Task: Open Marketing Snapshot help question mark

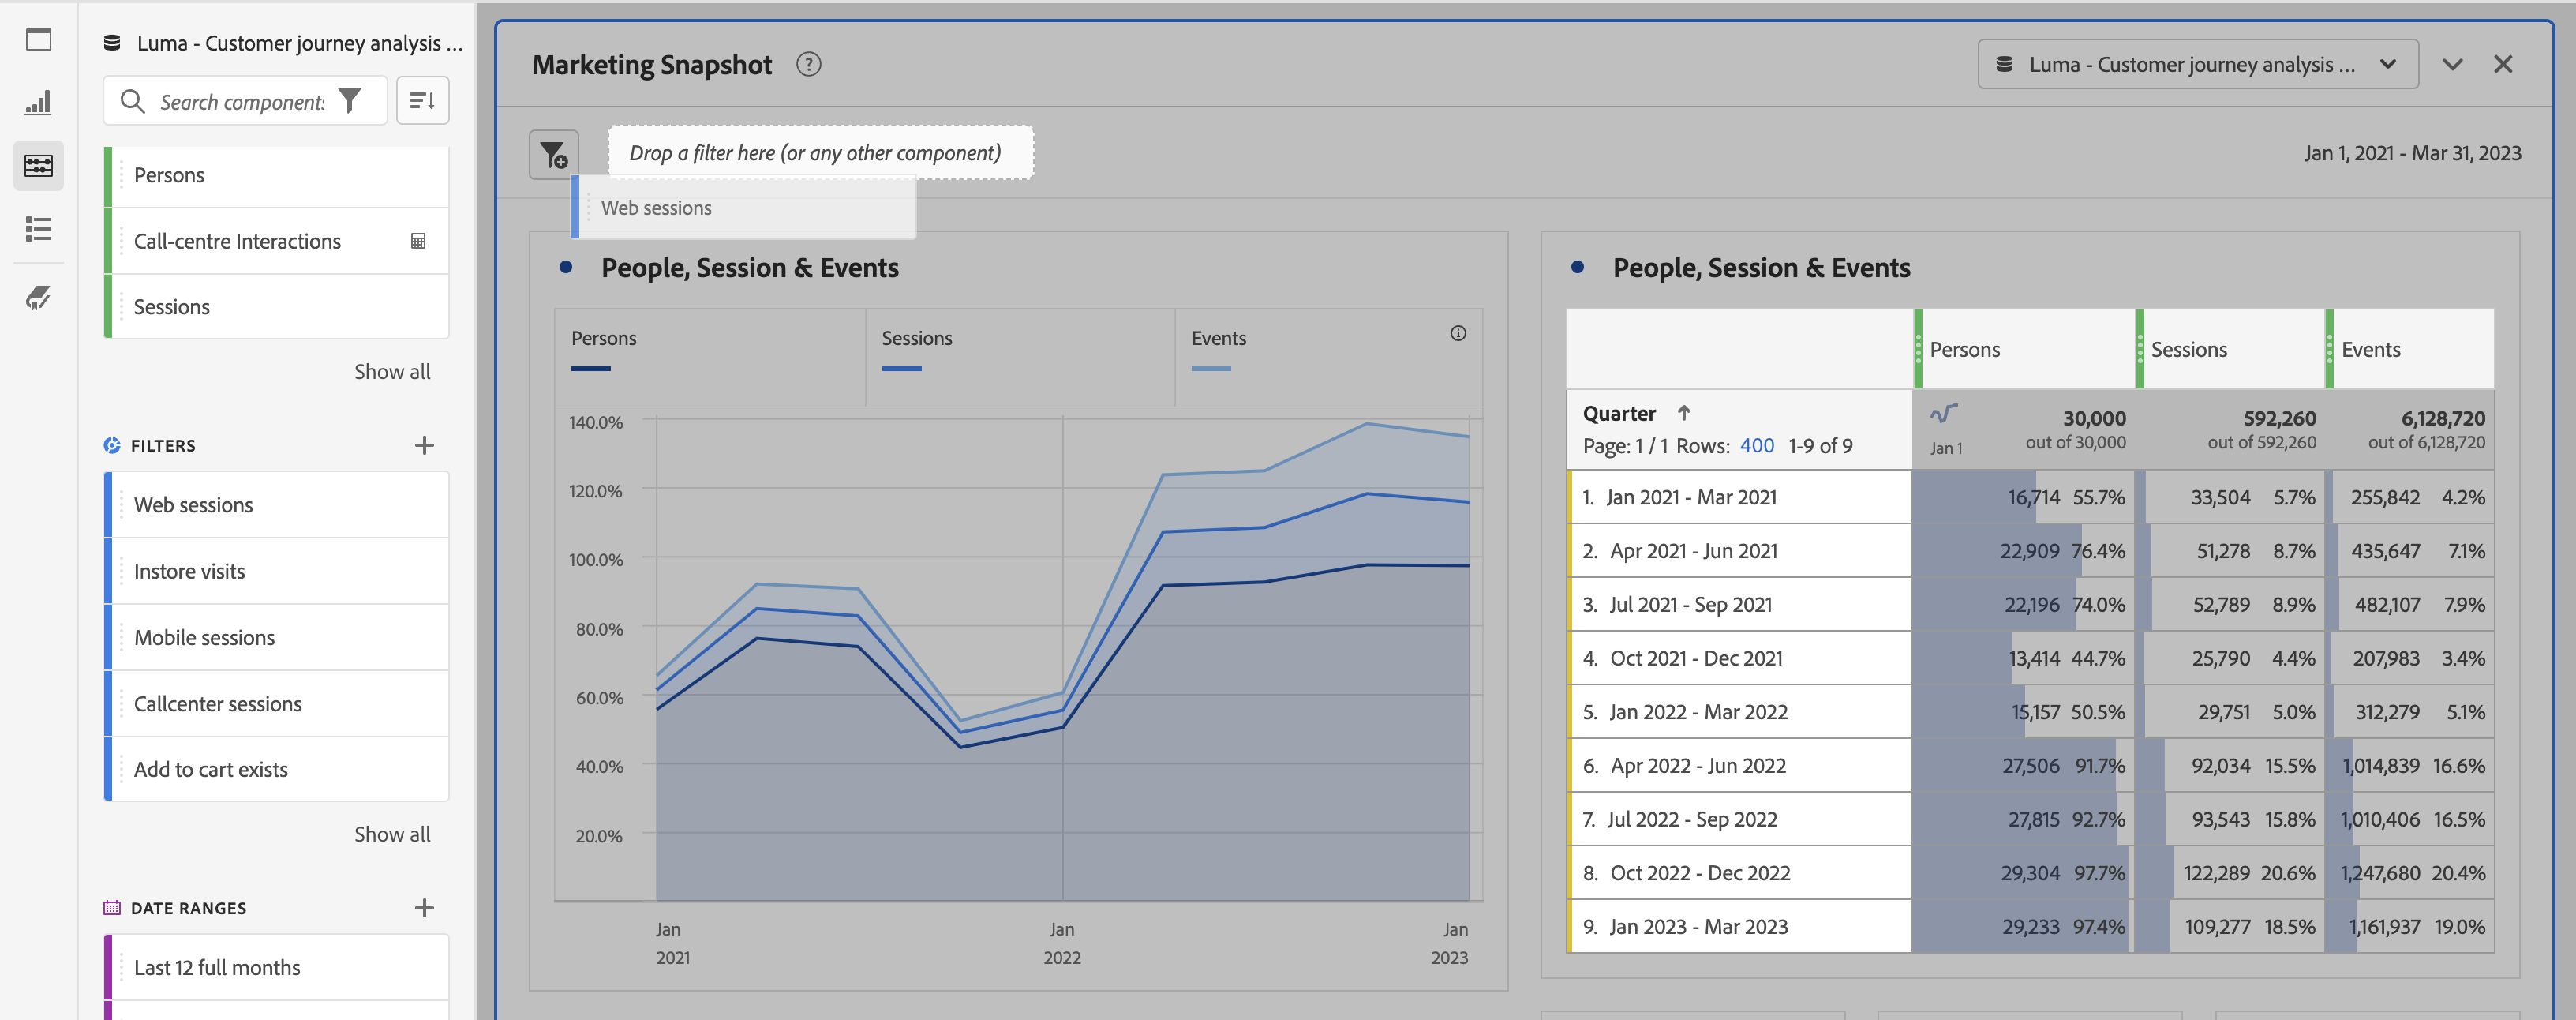Action: coord(808,65)
